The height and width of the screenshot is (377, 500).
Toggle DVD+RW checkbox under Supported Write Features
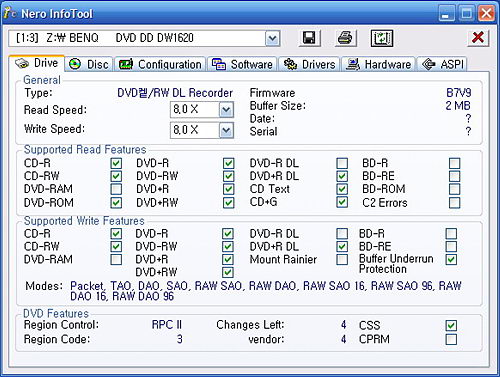[x=228, y=272]
